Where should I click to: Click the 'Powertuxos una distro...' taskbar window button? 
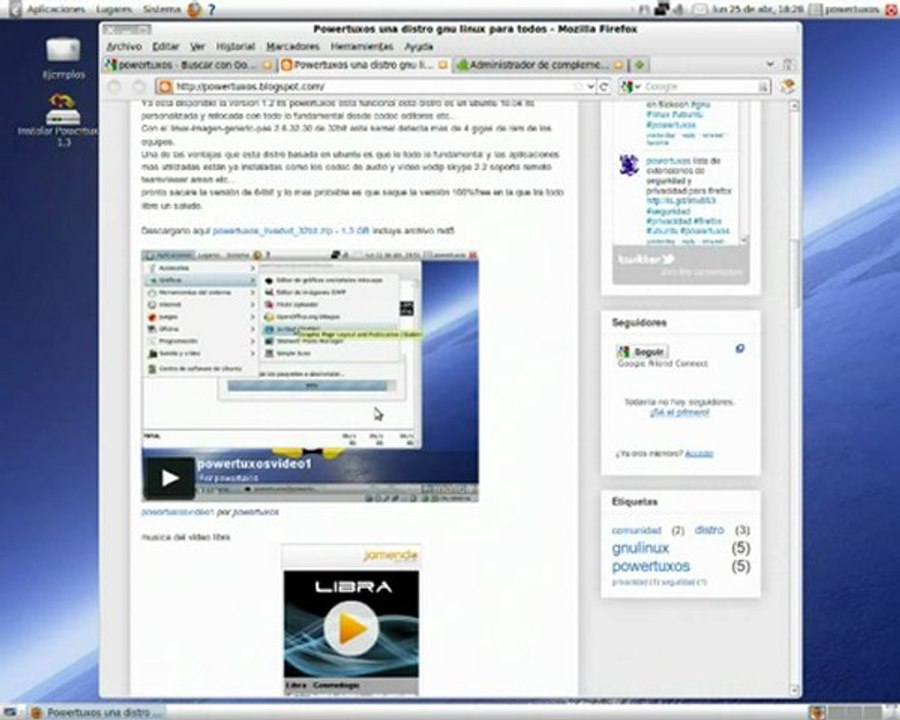coord(98,713)
